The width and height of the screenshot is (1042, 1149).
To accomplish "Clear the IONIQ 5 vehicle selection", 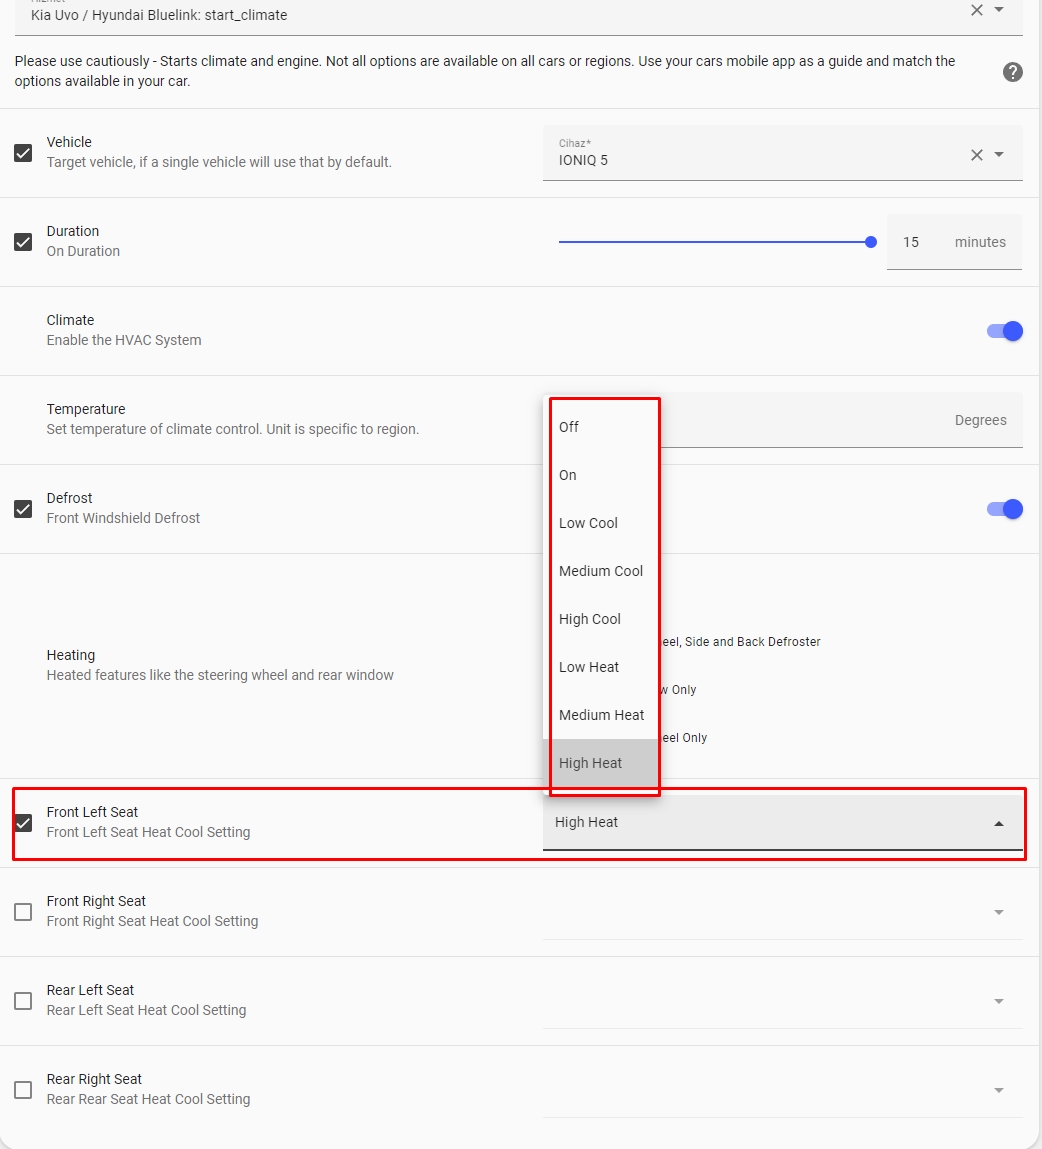I will pos(976,155).
